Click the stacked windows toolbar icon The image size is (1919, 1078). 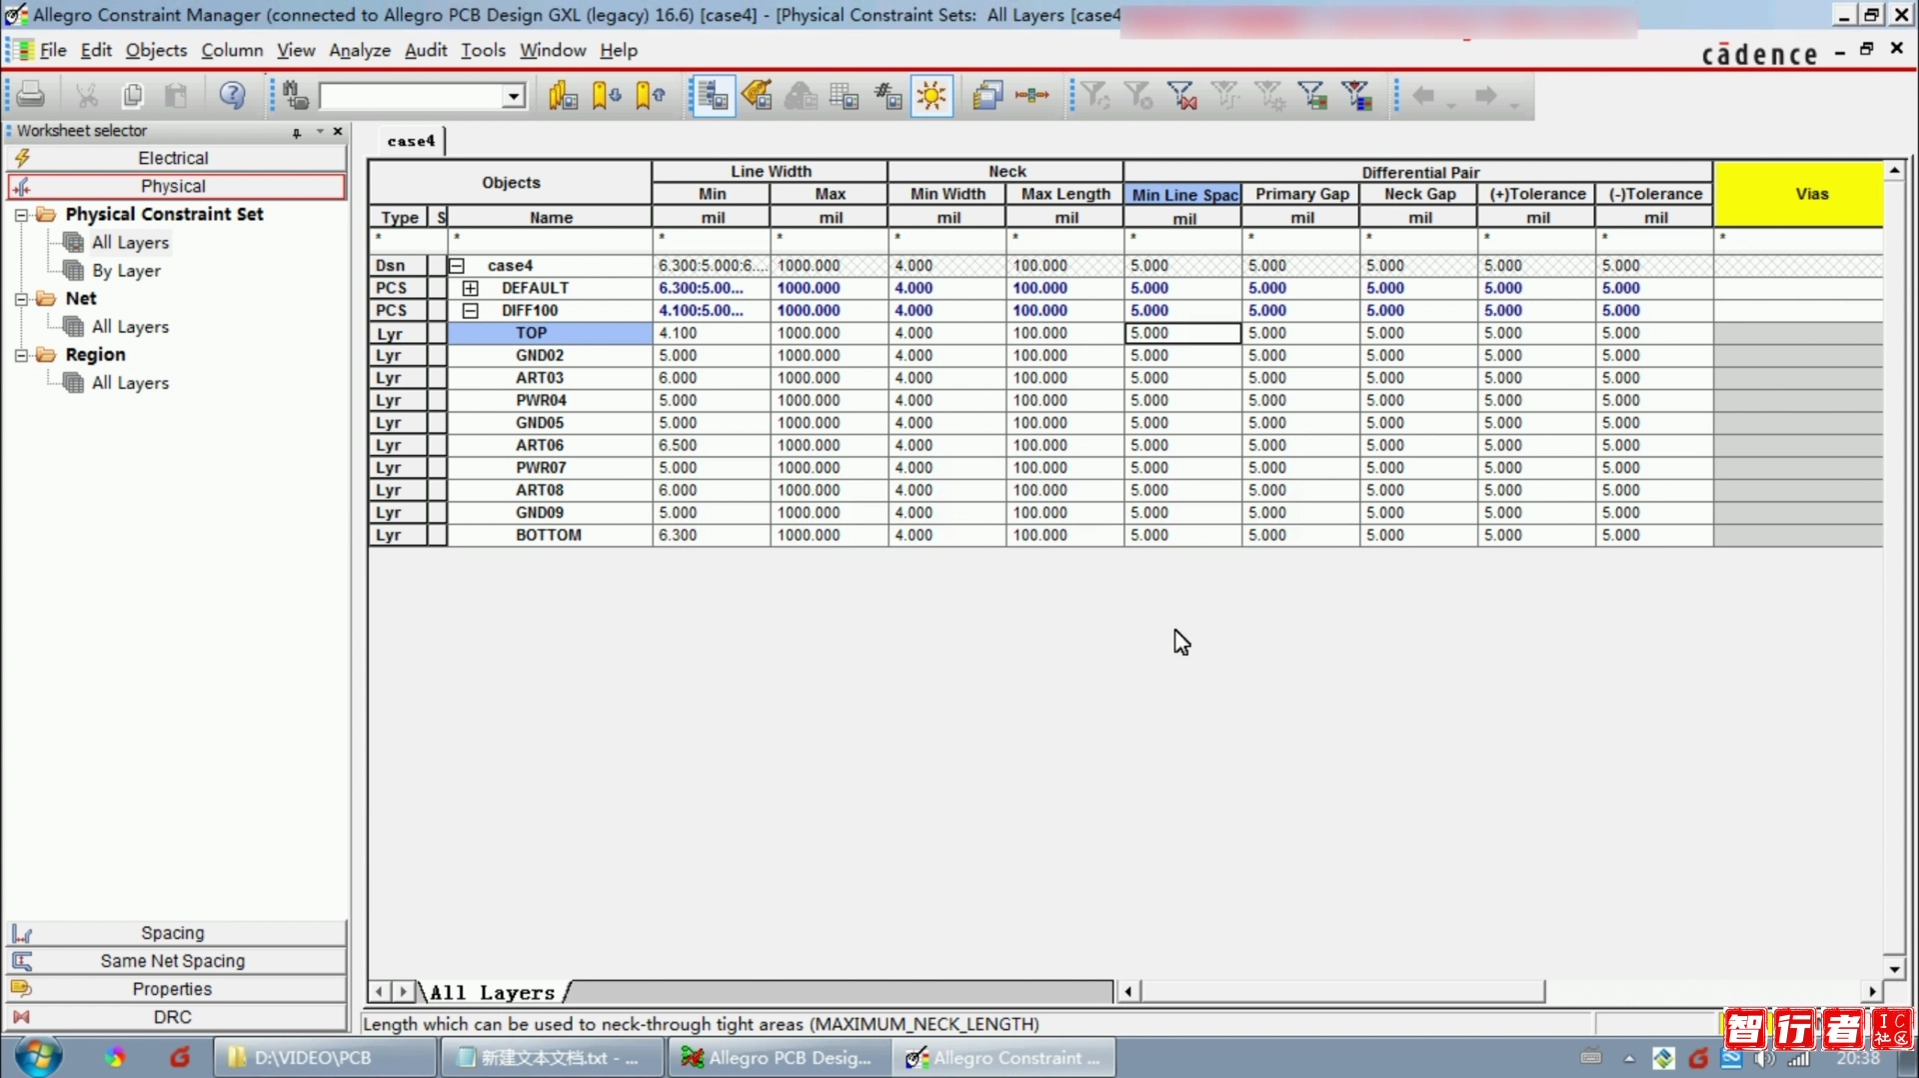click(x=988, y=95)
